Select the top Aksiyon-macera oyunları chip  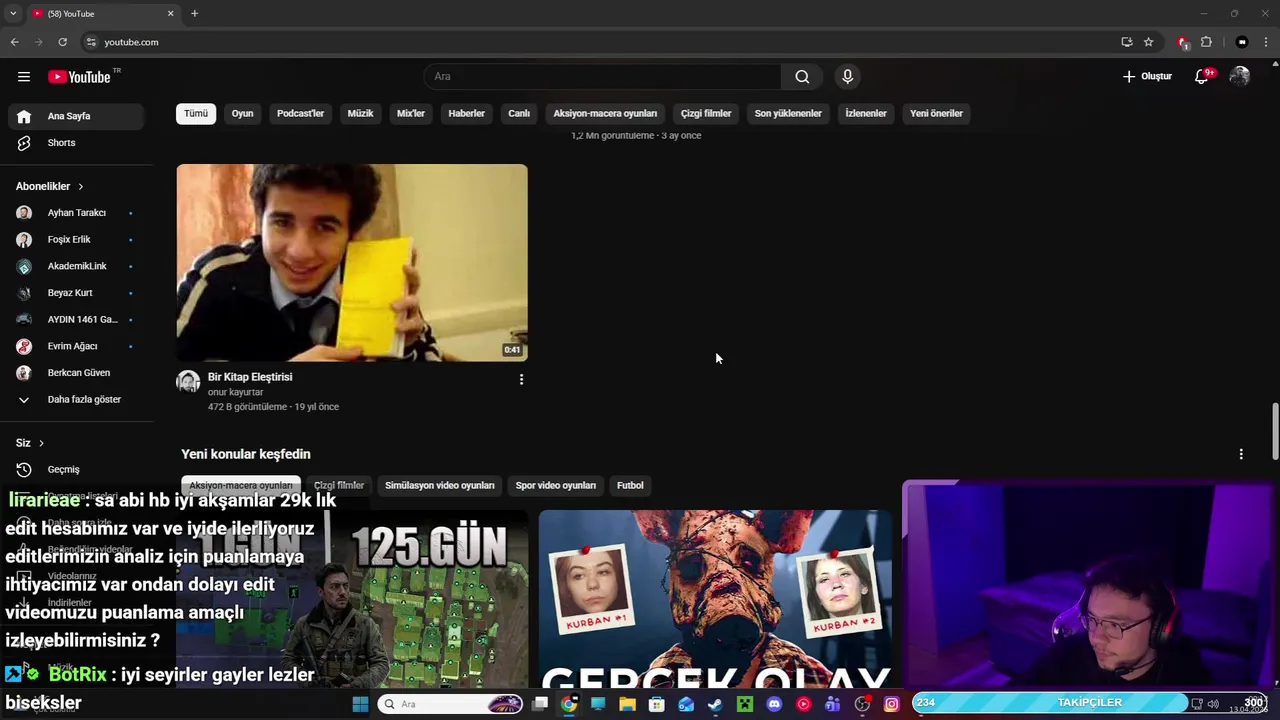[605, 113]
